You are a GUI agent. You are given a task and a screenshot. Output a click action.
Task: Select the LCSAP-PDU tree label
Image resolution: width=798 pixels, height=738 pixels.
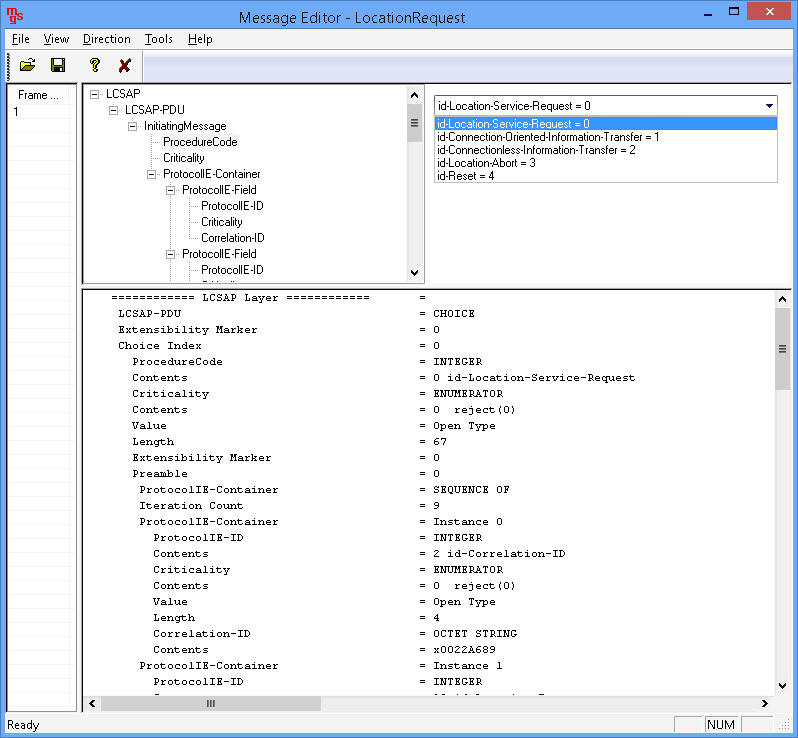(x=155, y=110)
